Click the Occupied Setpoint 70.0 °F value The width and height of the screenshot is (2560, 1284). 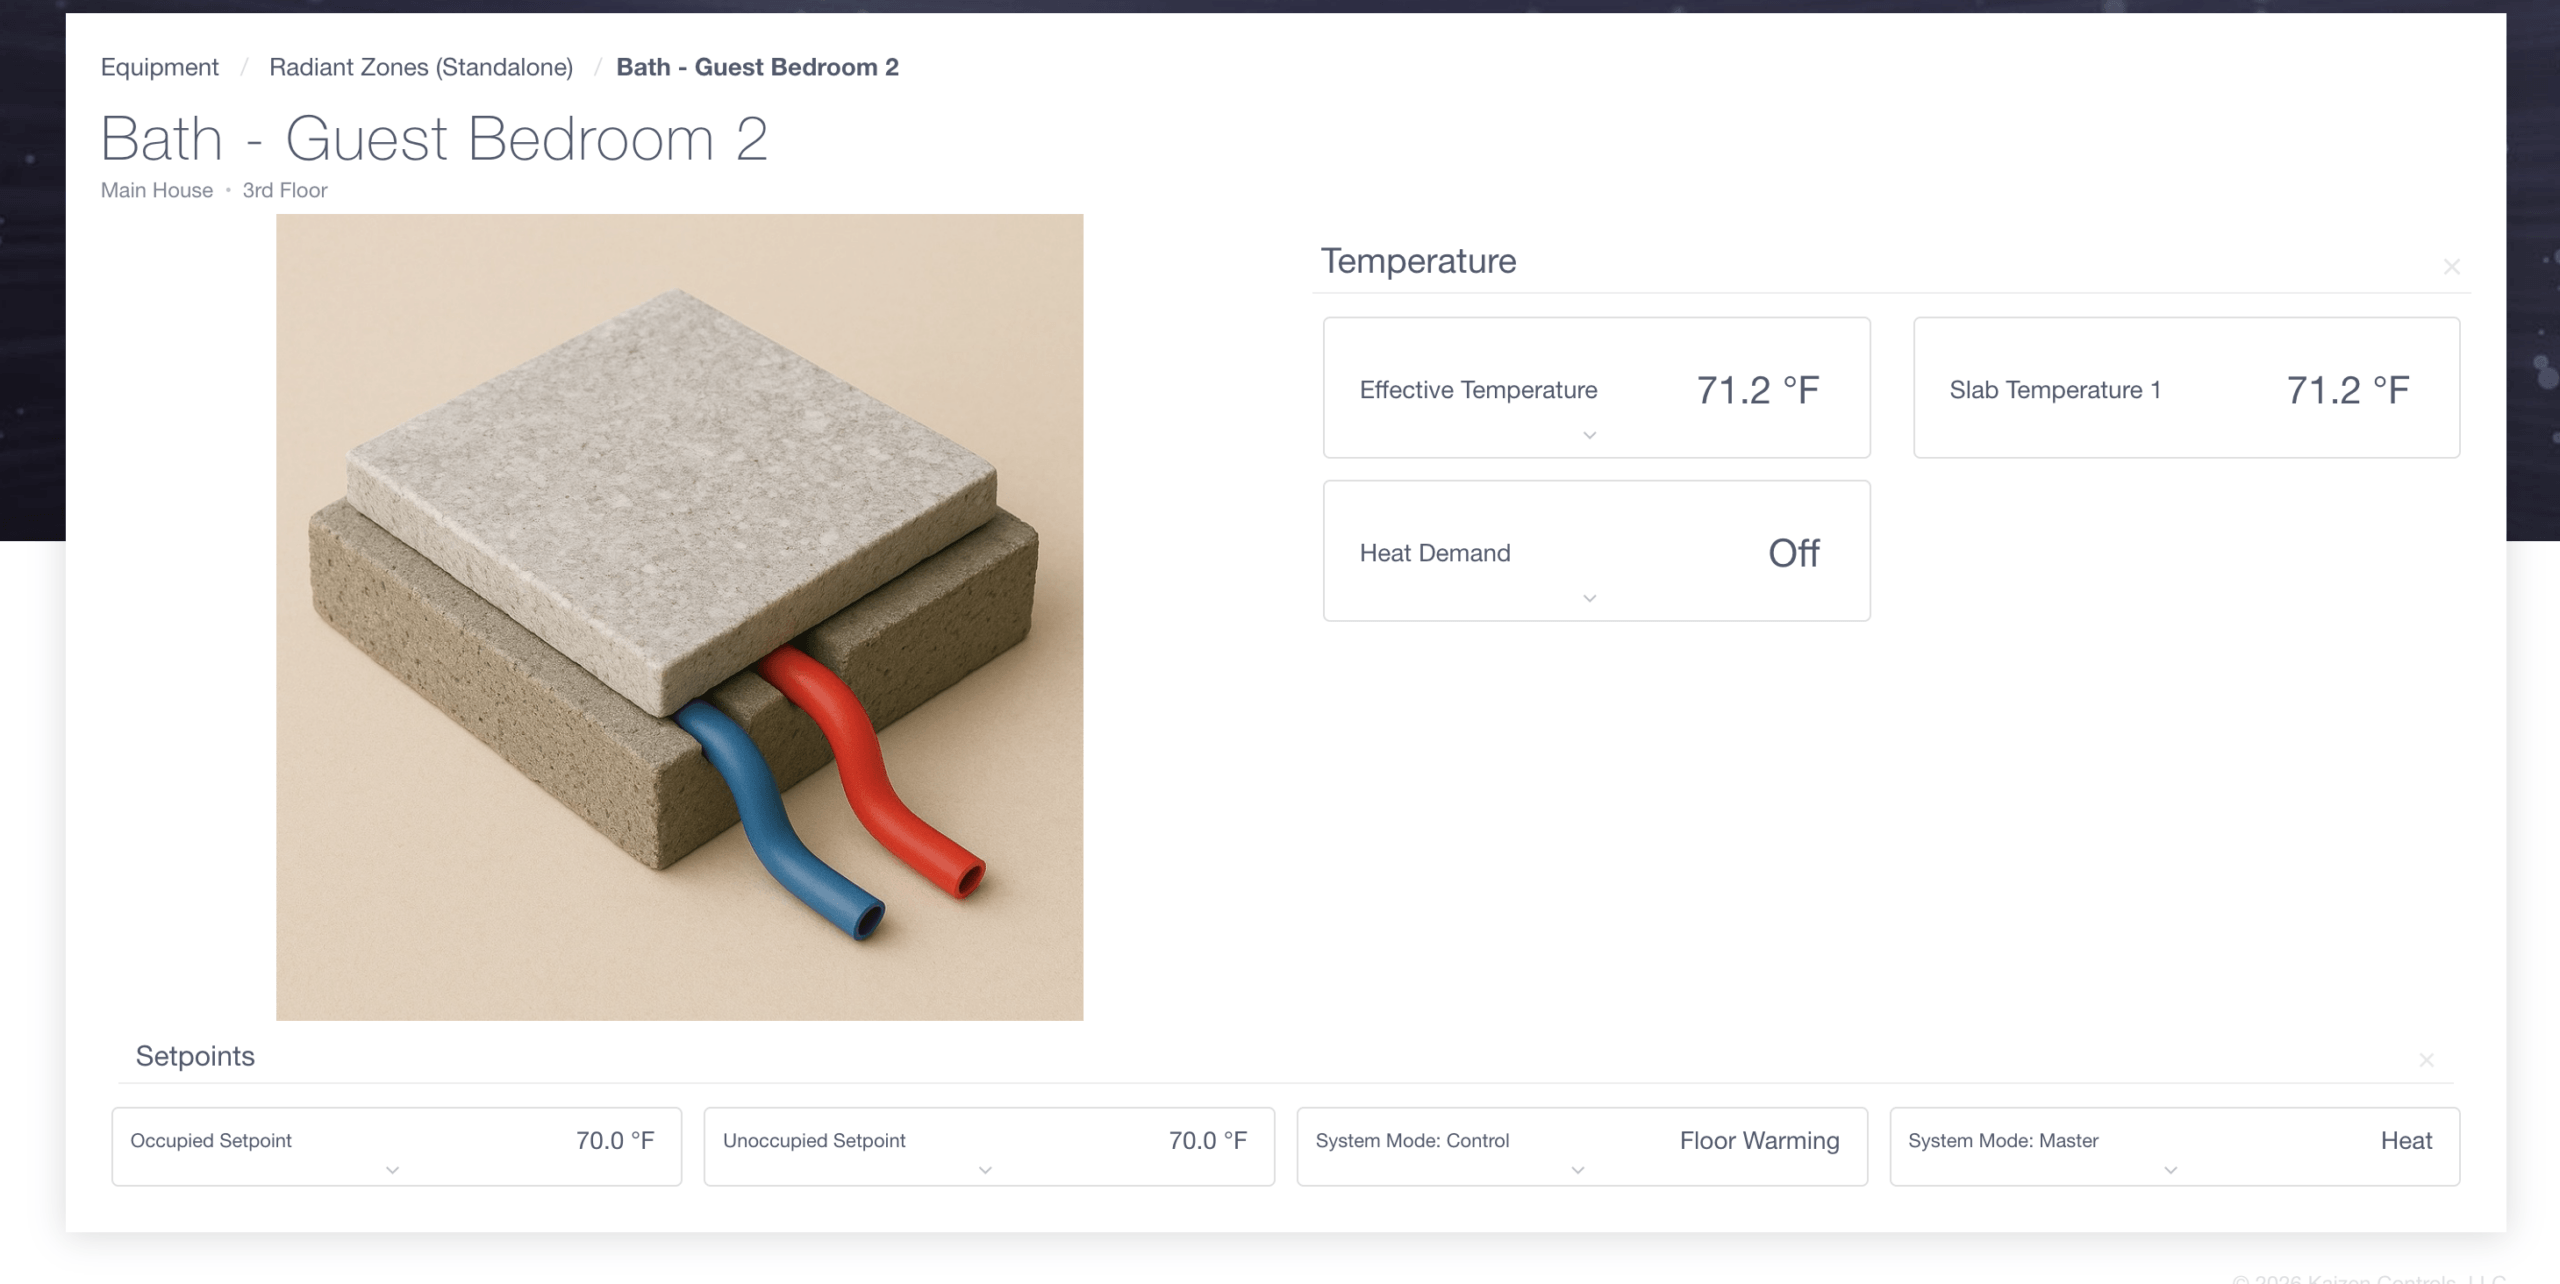(614, 1140)
